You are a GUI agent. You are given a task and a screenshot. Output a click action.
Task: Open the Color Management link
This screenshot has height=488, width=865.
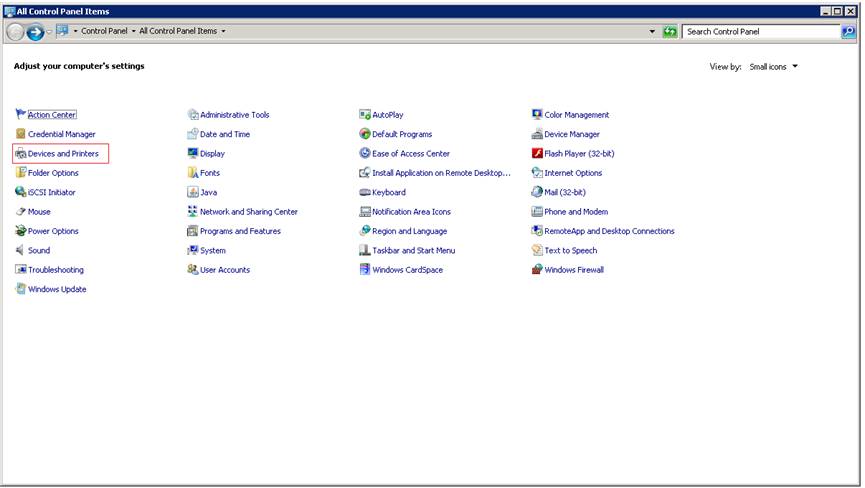tap(576, 115)
